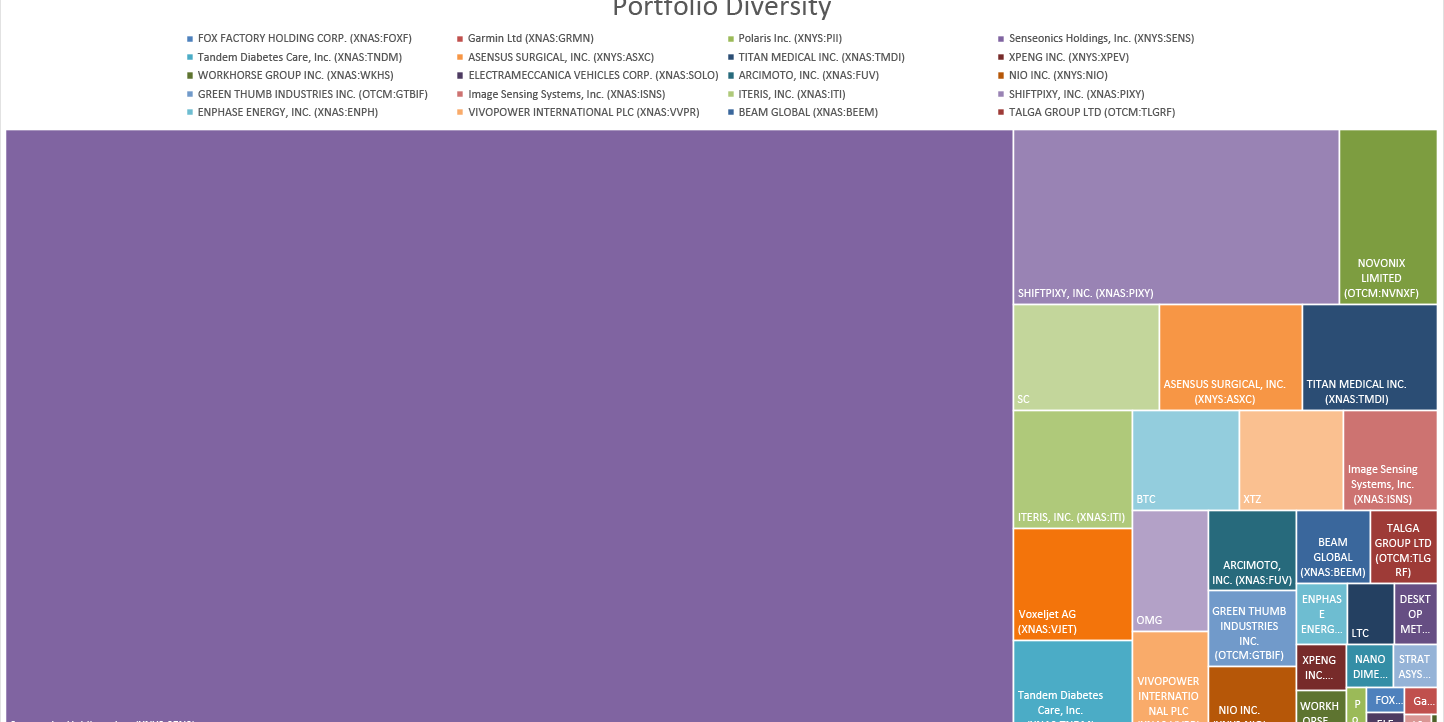1444x722 pixels.
Task: Click the BTC tile in the treemap
Action: point(1185,460)
